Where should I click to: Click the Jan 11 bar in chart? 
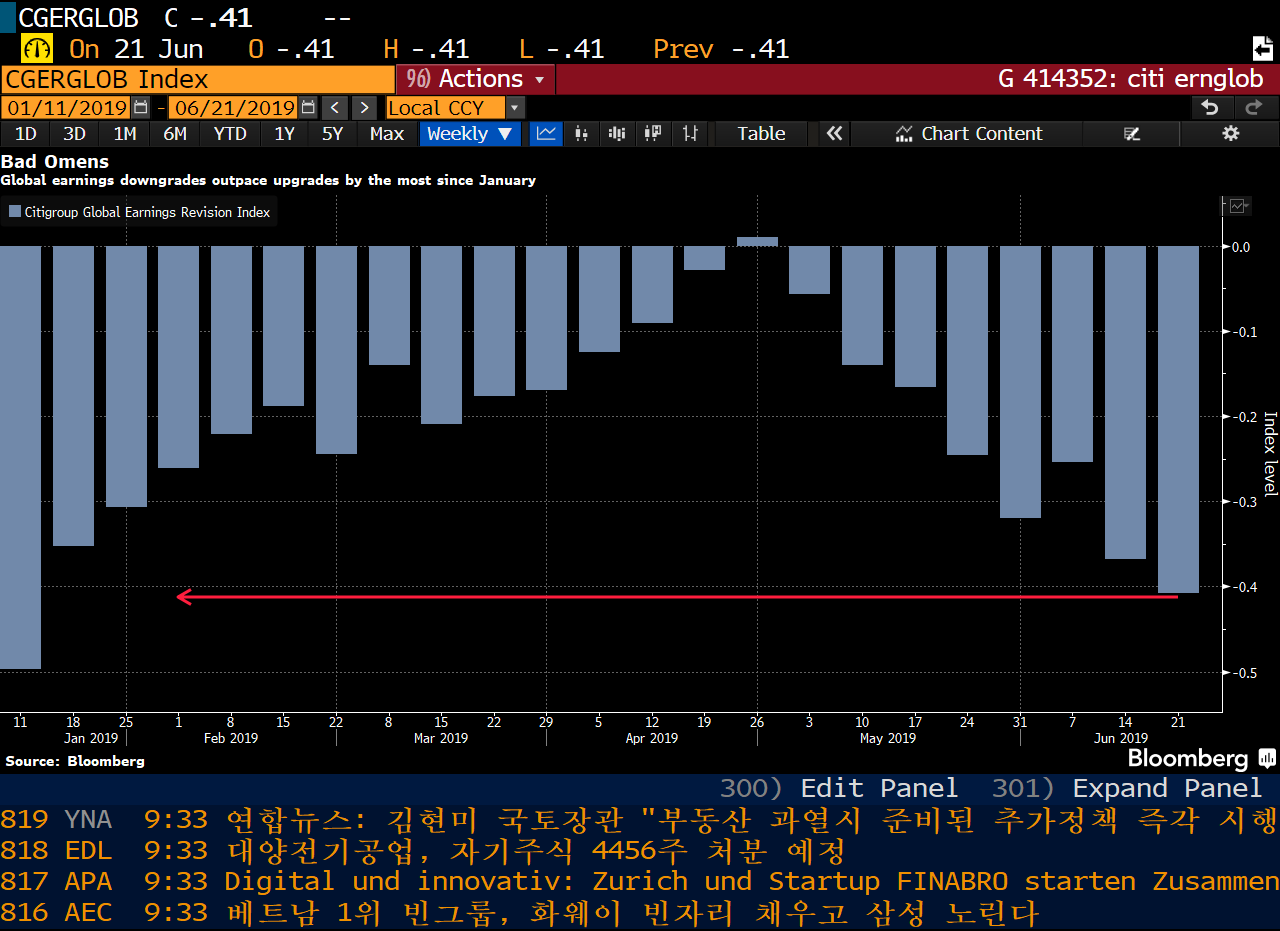point(20,457)
